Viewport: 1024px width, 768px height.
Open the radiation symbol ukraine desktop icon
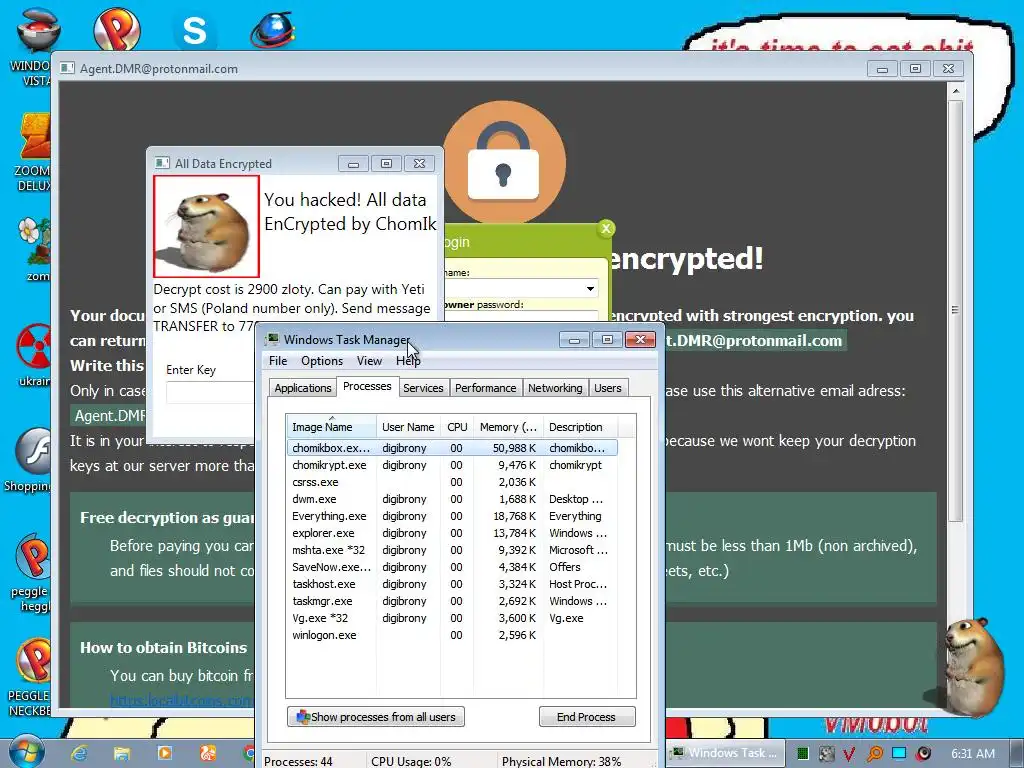pos(34,355)
